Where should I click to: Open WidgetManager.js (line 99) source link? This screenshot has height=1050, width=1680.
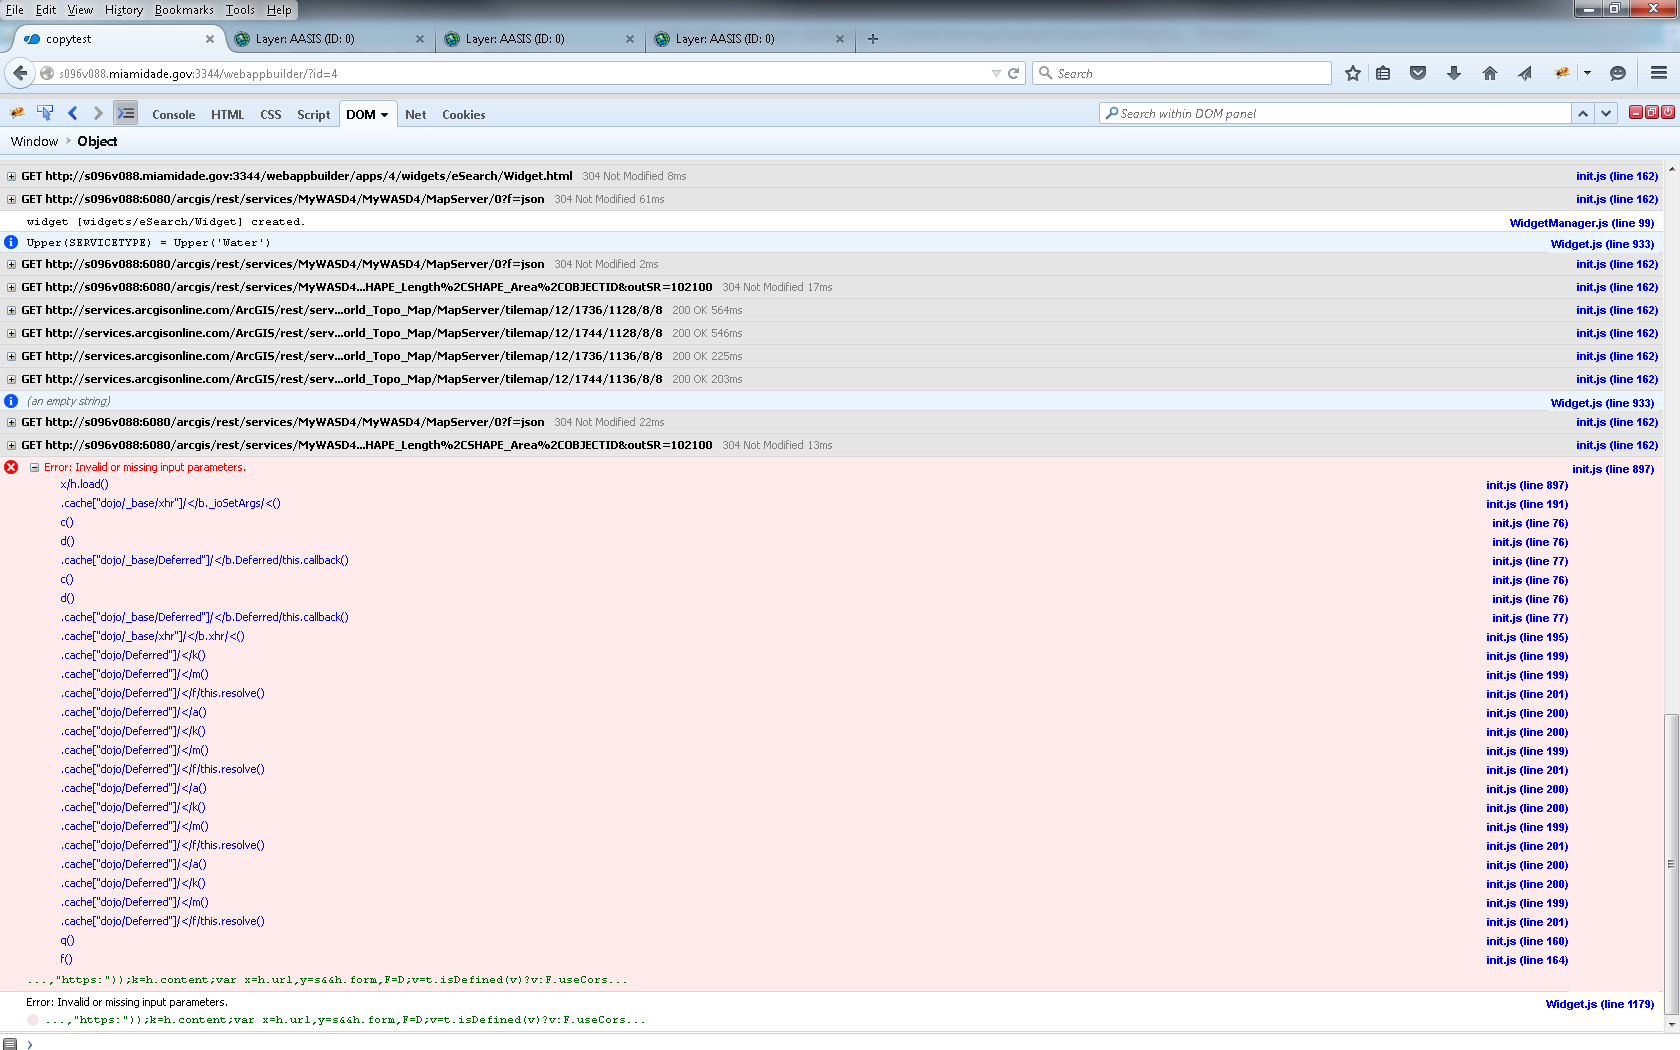click(x=1581, y=223)
